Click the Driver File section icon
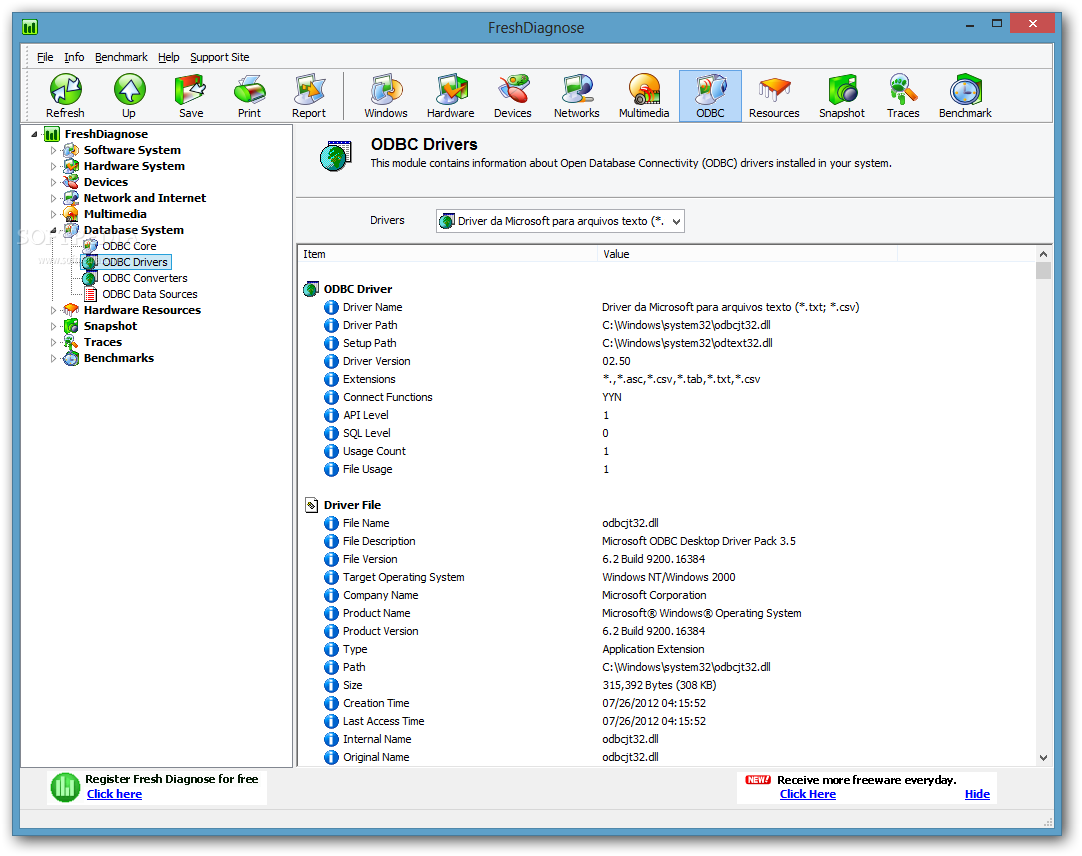 coord(311,505)
